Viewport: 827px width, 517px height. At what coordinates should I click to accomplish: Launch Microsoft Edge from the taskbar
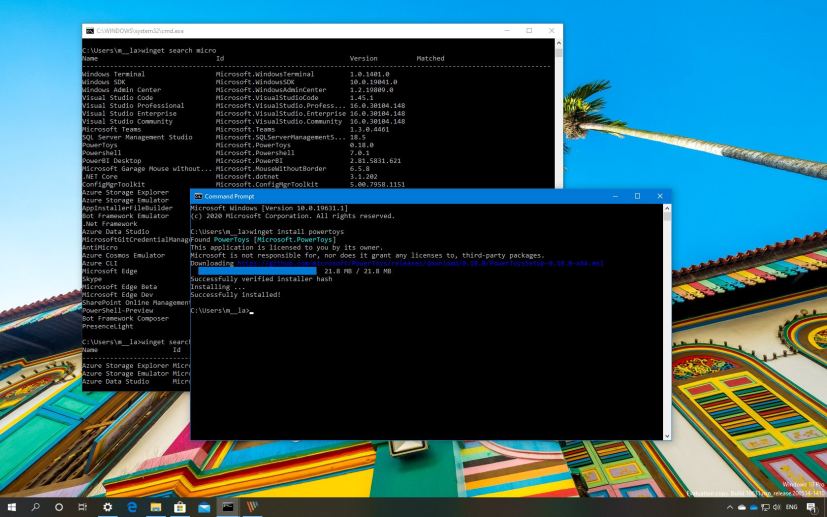[x=132, y=508]
